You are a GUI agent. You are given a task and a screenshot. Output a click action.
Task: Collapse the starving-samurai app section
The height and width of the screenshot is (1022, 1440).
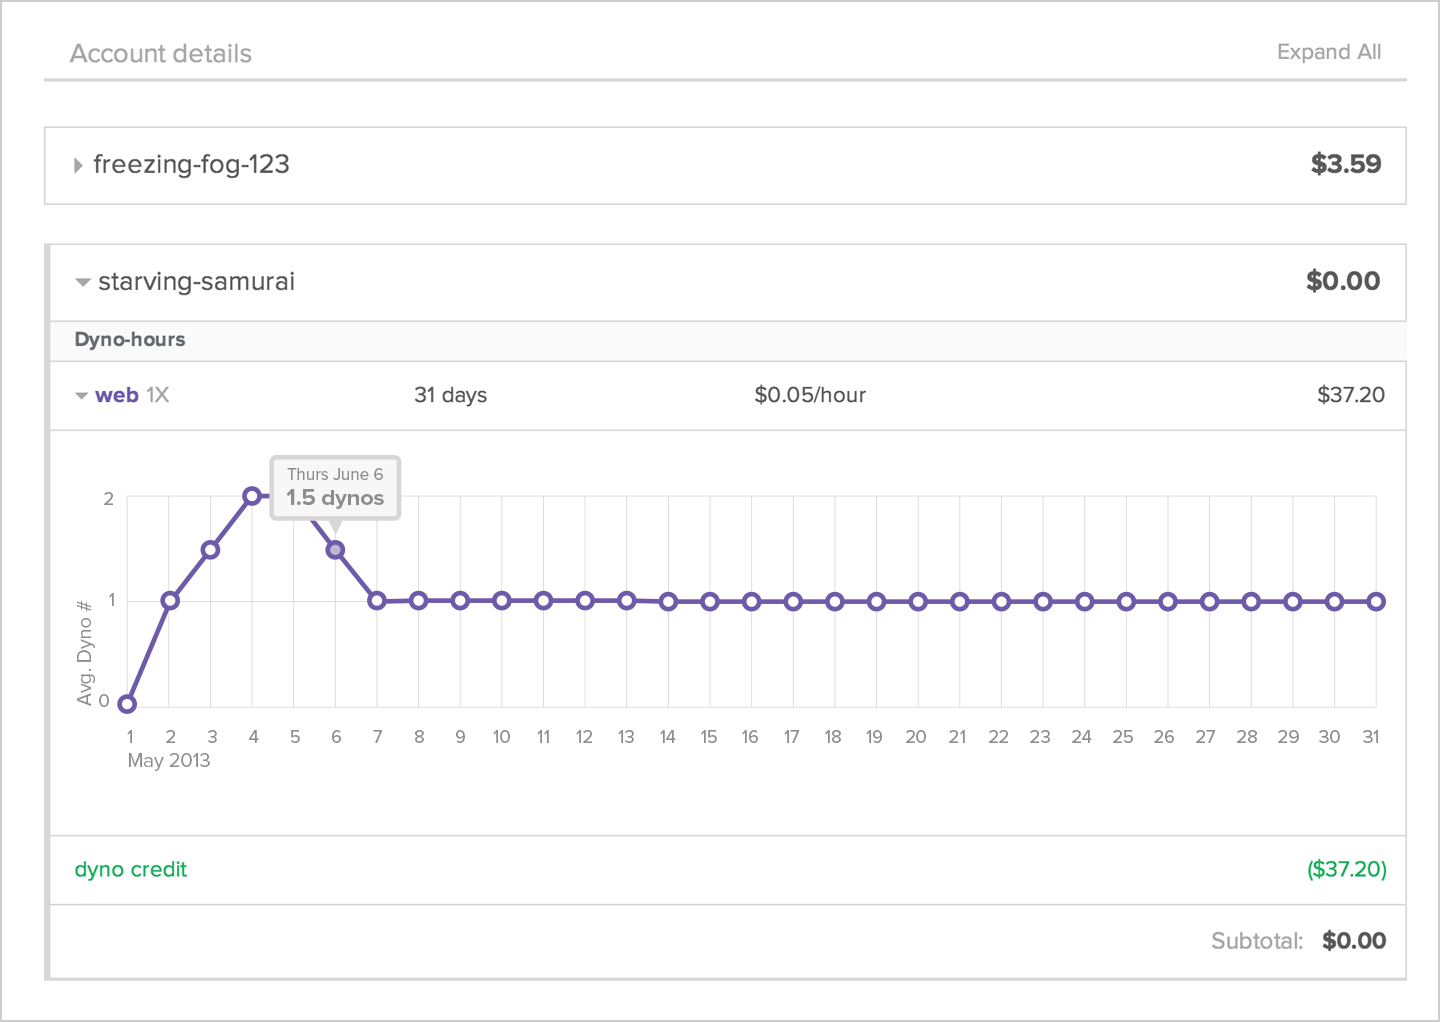83,282
